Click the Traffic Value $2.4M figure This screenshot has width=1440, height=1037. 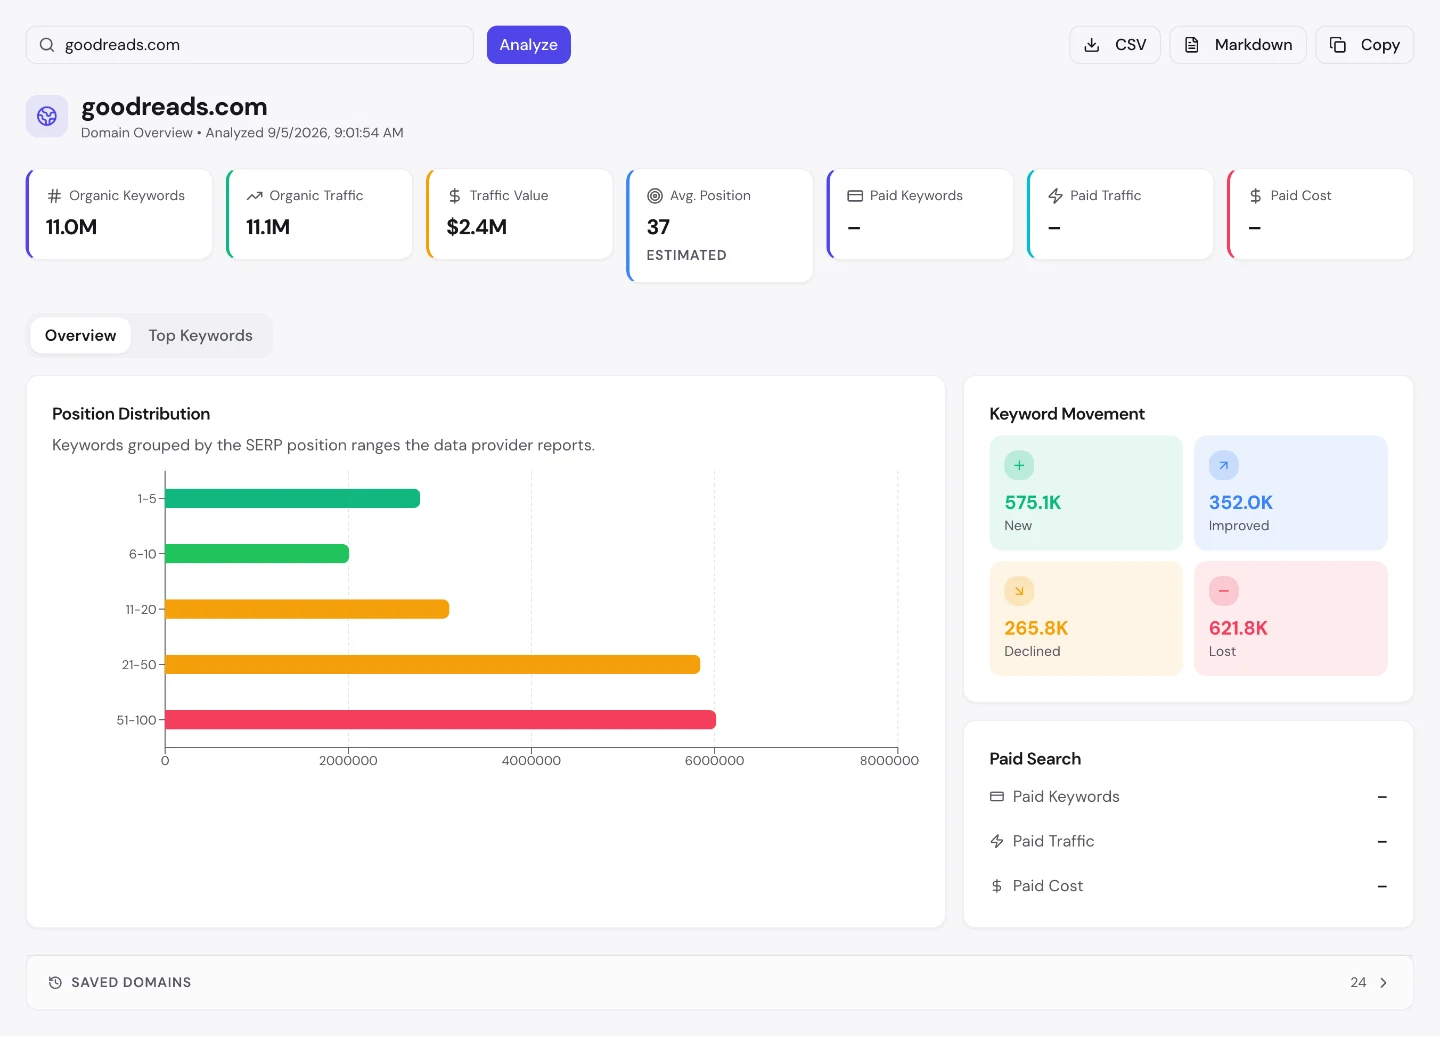[477, 227]
